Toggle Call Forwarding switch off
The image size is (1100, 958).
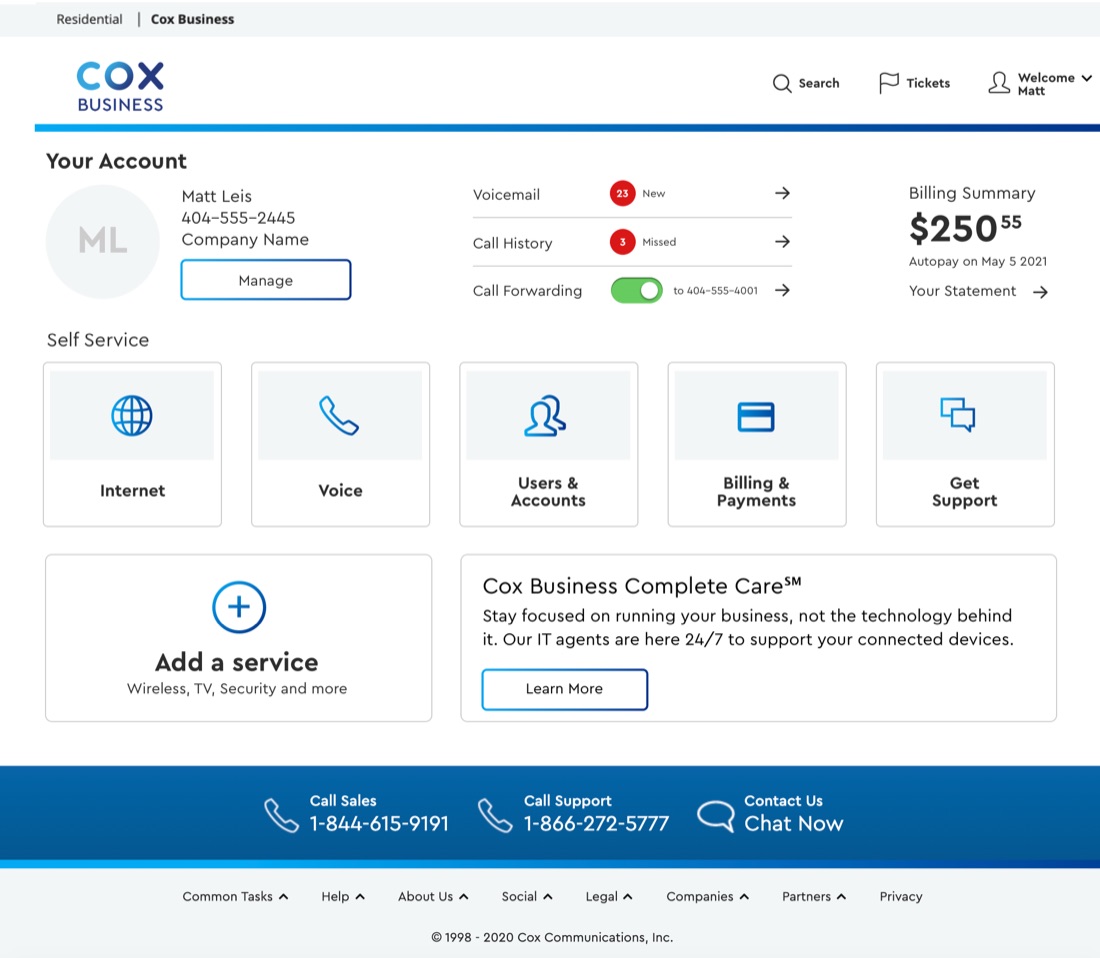tap(636, 290)
